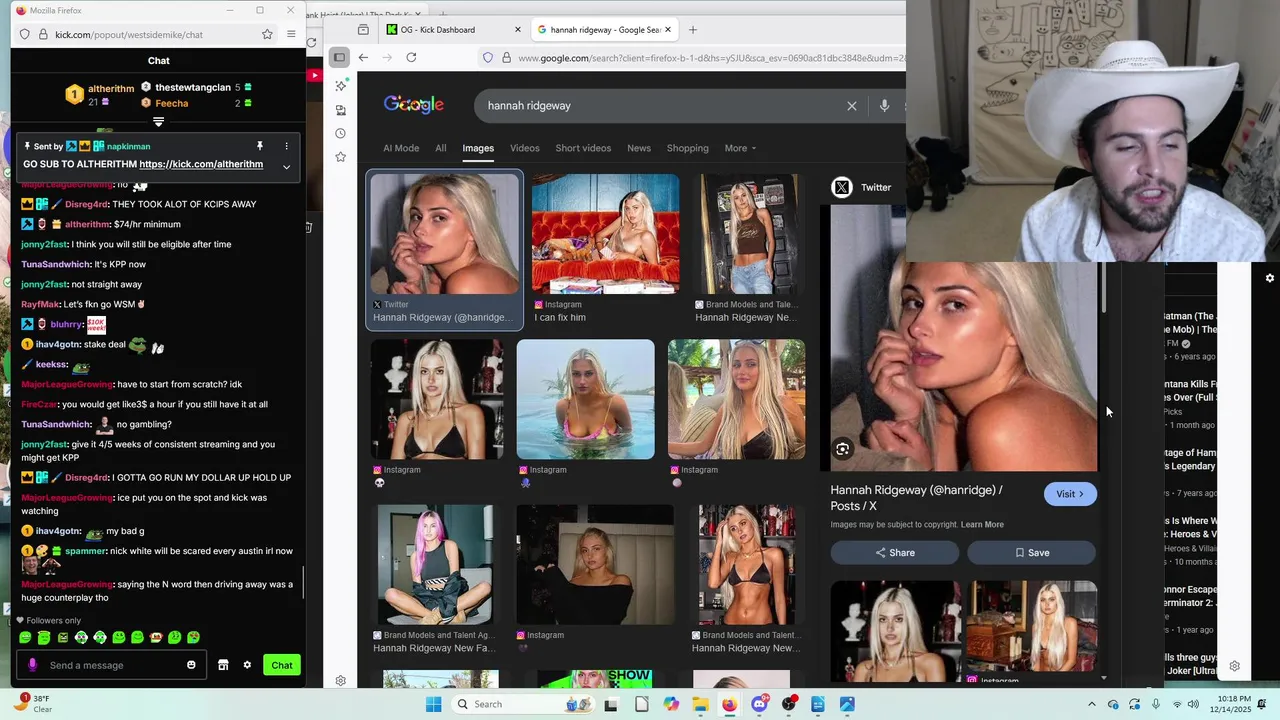The height and width of the screenshot is (720, 1280).
Task: Switch to All results tab
Action: 441,148
